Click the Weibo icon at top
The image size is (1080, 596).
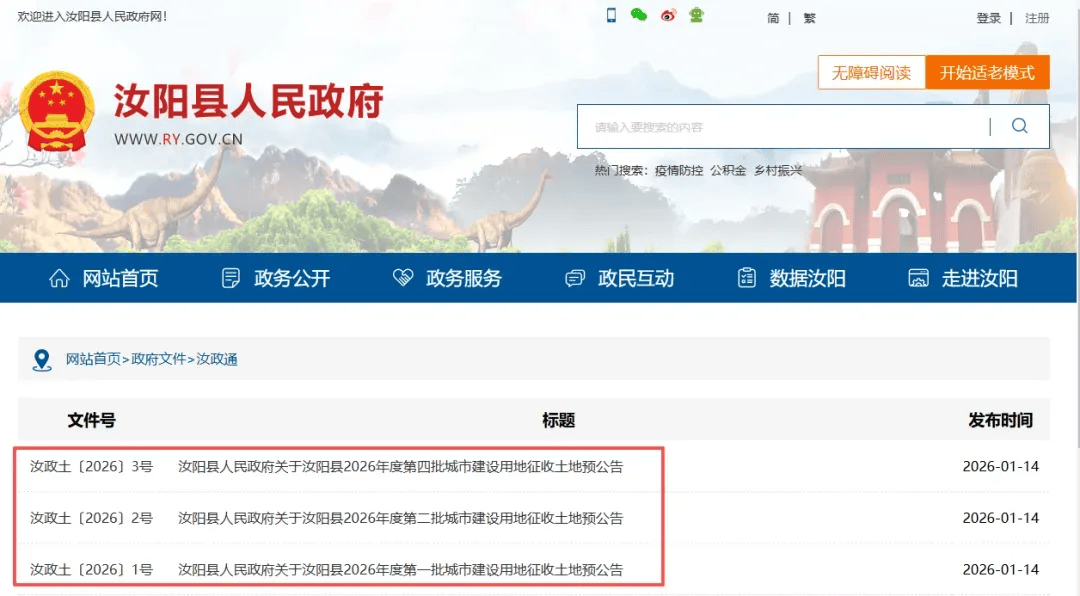[668, 15]
